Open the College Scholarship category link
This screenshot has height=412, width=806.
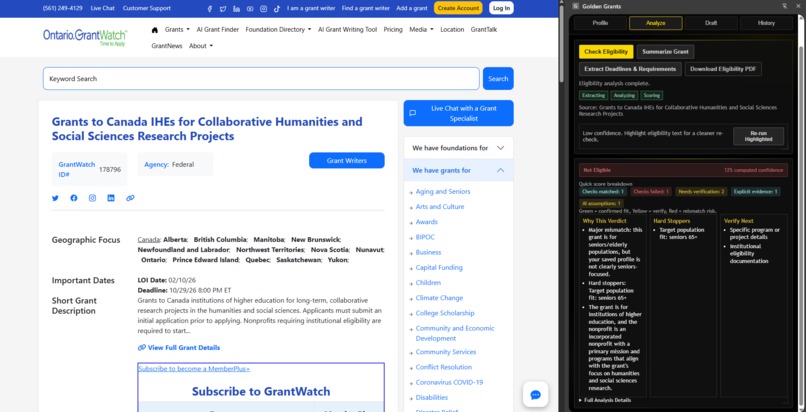445,313
